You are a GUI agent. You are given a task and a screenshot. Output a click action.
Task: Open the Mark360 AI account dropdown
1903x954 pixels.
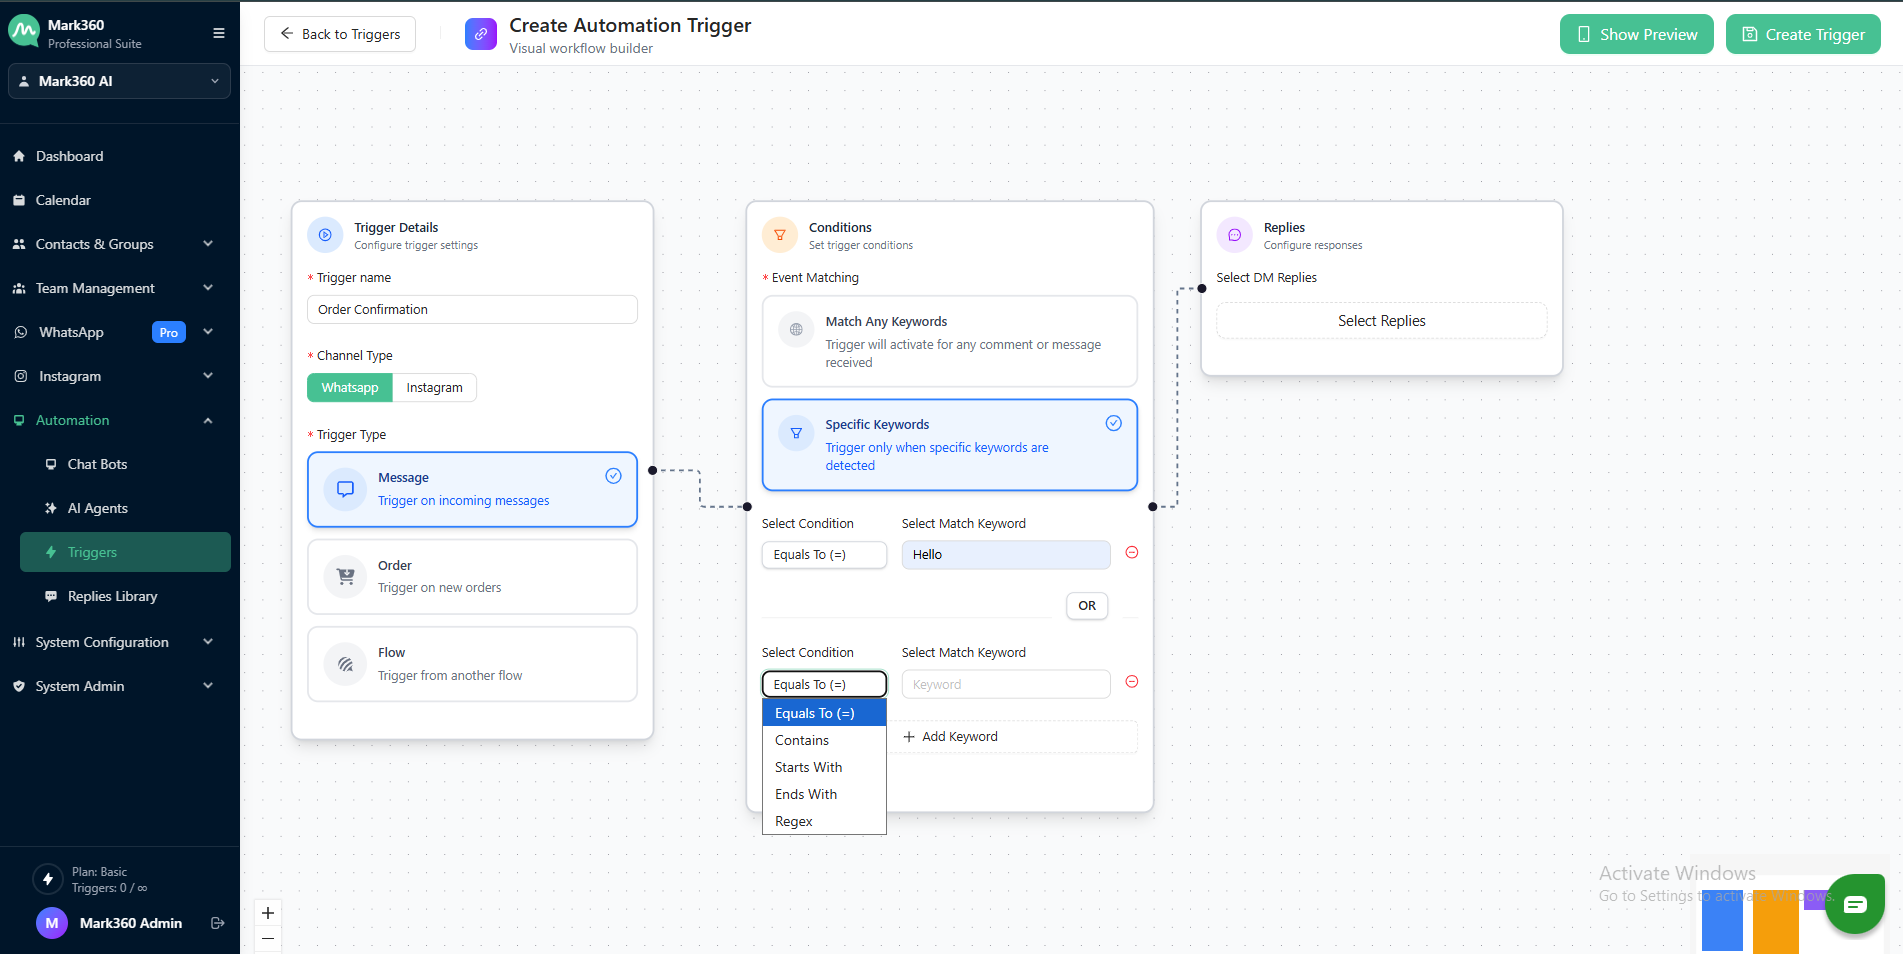tap(119, 81)
